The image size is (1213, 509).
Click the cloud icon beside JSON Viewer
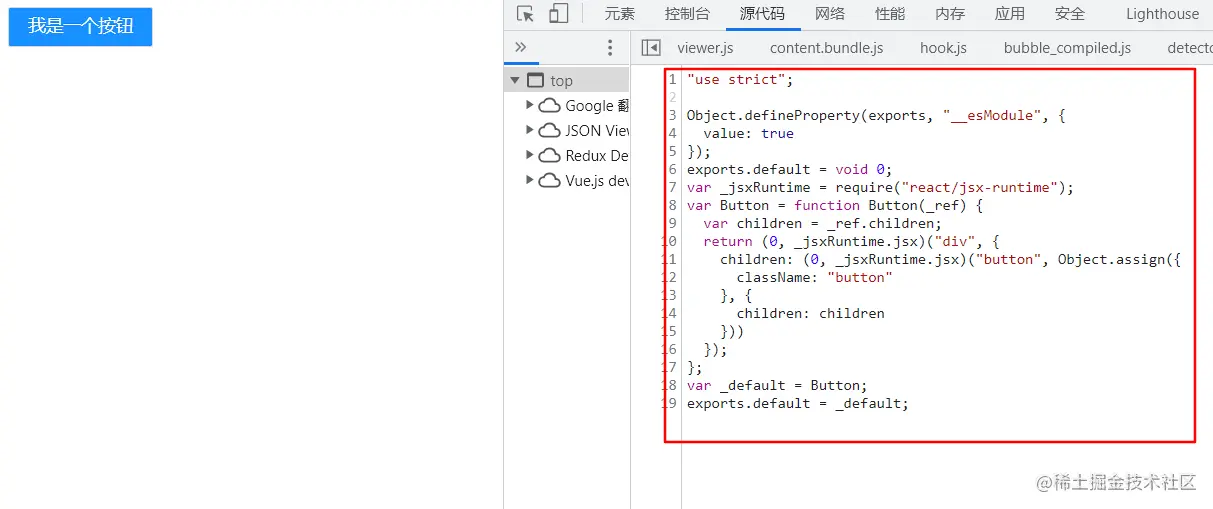click(x=549, y=131)
